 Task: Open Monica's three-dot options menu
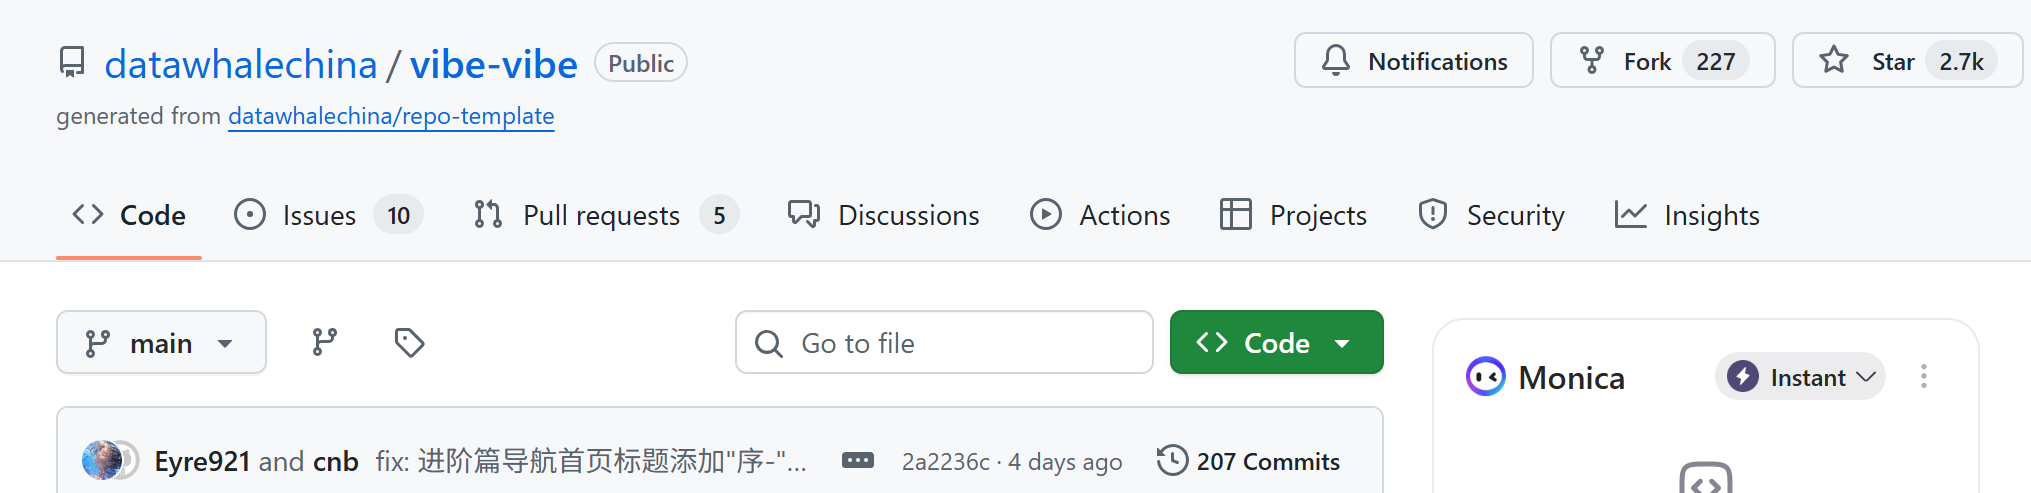pyautogui.click(x=1923, y=377)
